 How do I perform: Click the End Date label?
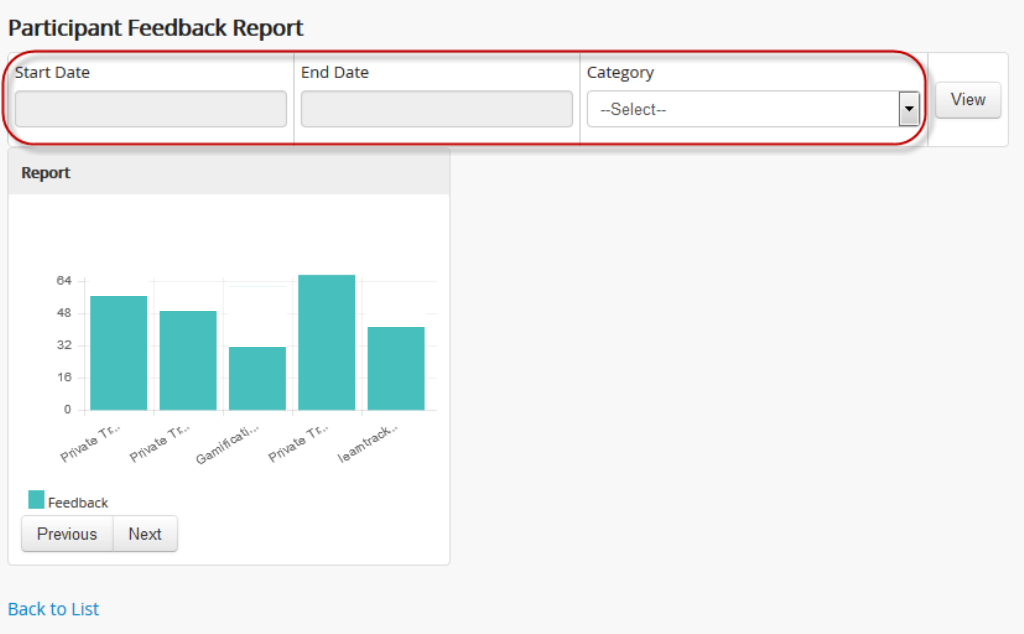335,72
